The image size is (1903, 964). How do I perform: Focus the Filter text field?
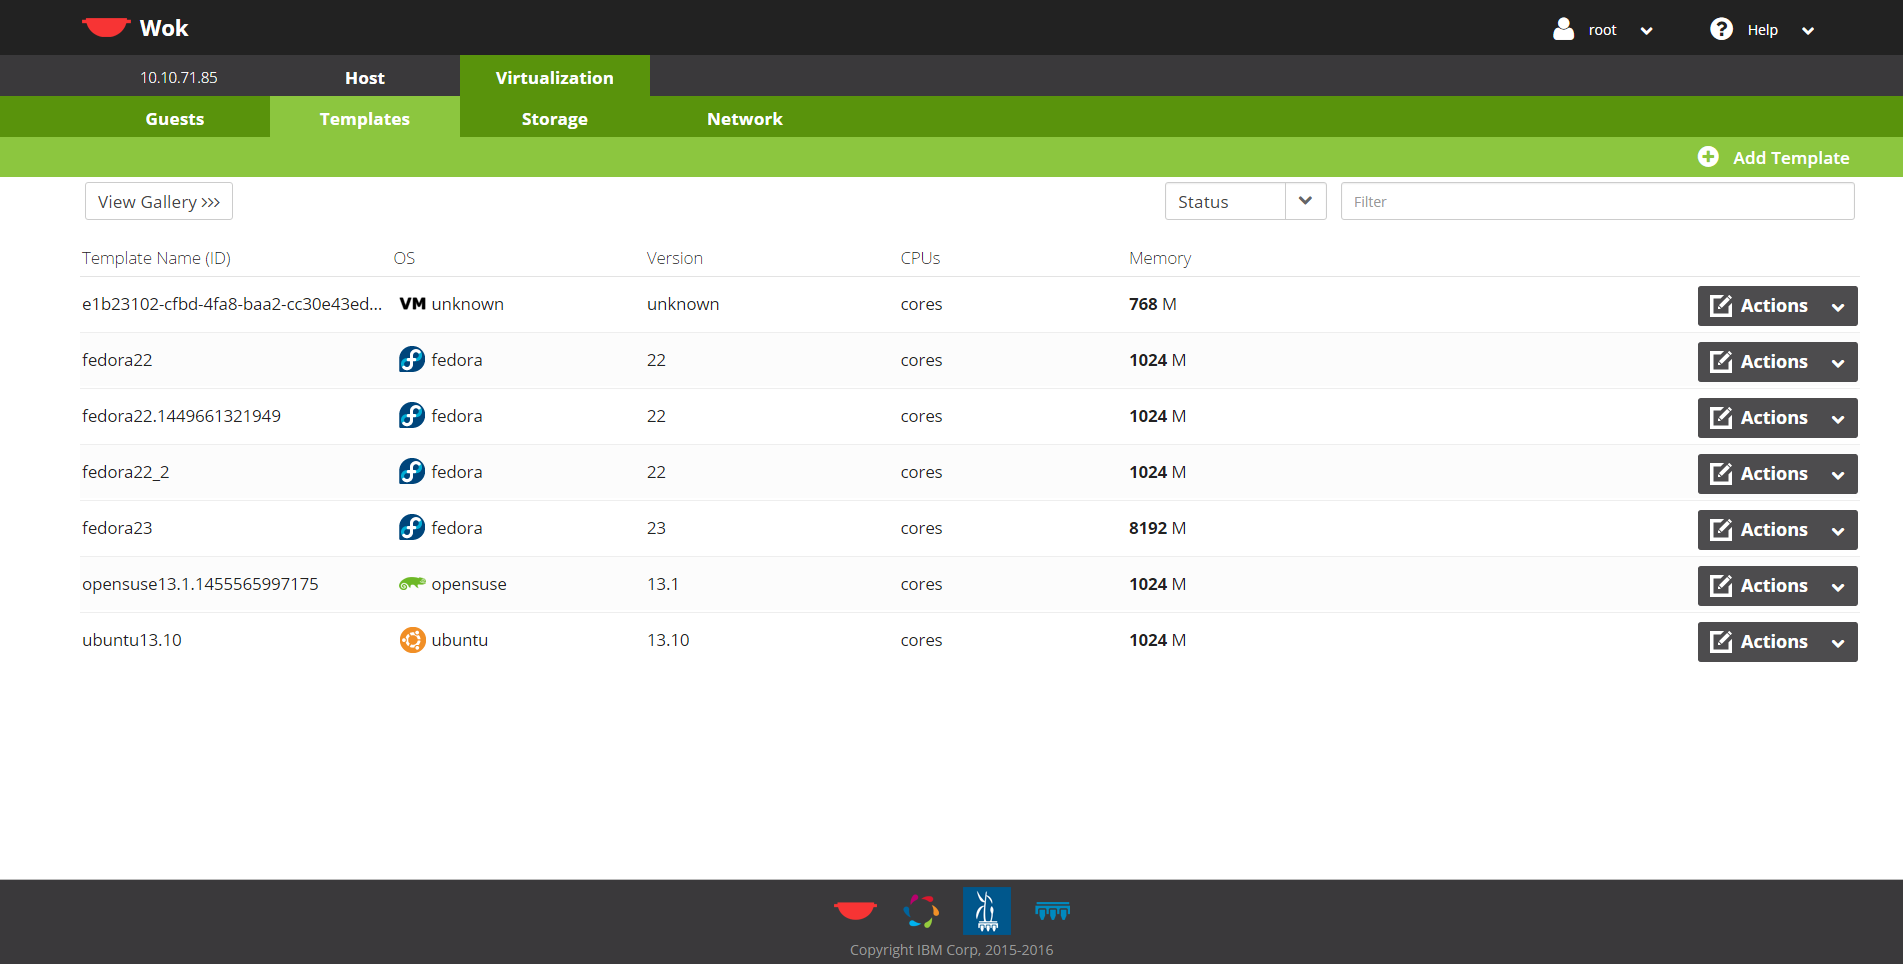click(x=1597, y=201)
